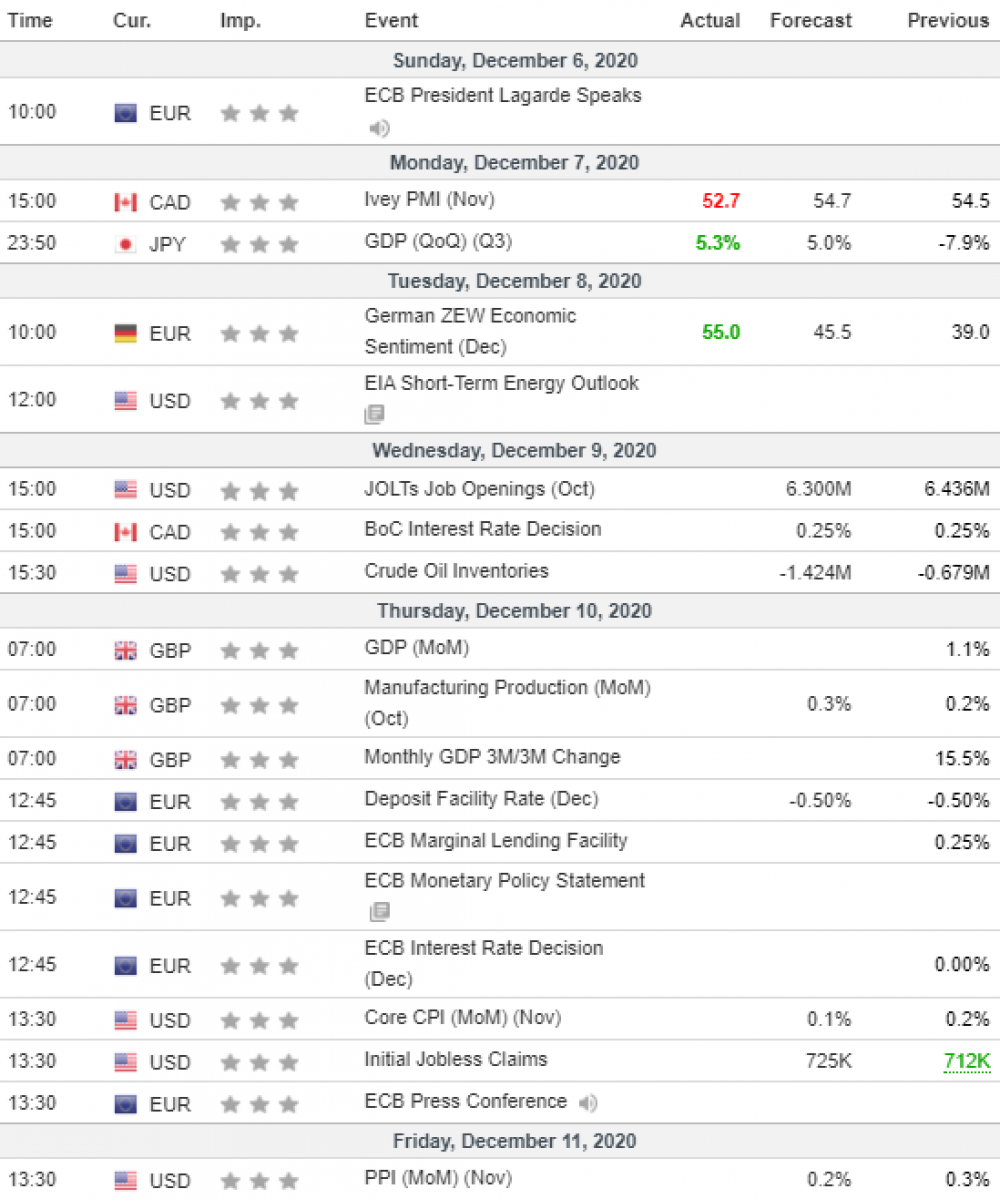Viewport: 1000px width, 1199px height.
Task: Click the EU flag in the ECB Monetary Policy Statement row
Action: [x=125, y=898]
